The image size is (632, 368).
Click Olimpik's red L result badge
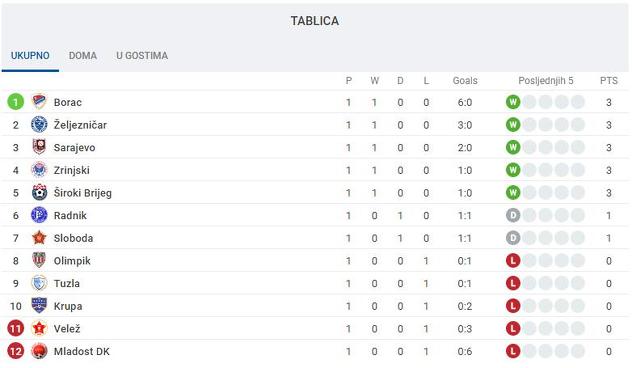(x=513, y=260)
